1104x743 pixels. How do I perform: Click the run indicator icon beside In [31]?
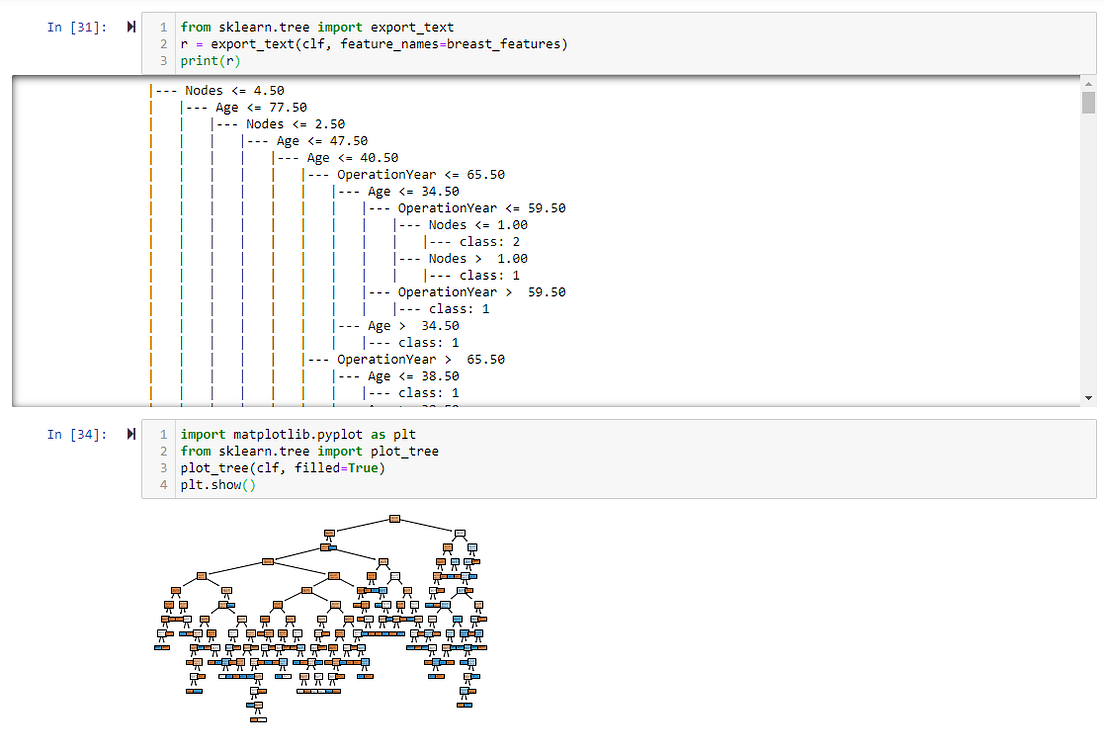tap(130, 27)
